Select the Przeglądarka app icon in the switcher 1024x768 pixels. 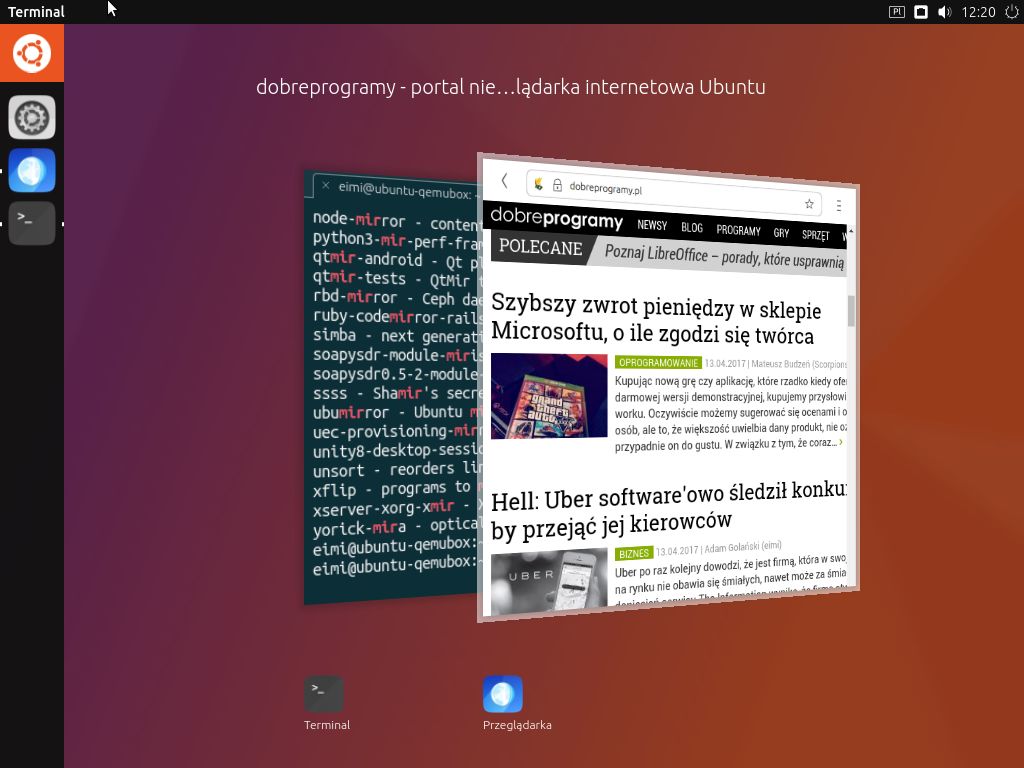[503, 694]
